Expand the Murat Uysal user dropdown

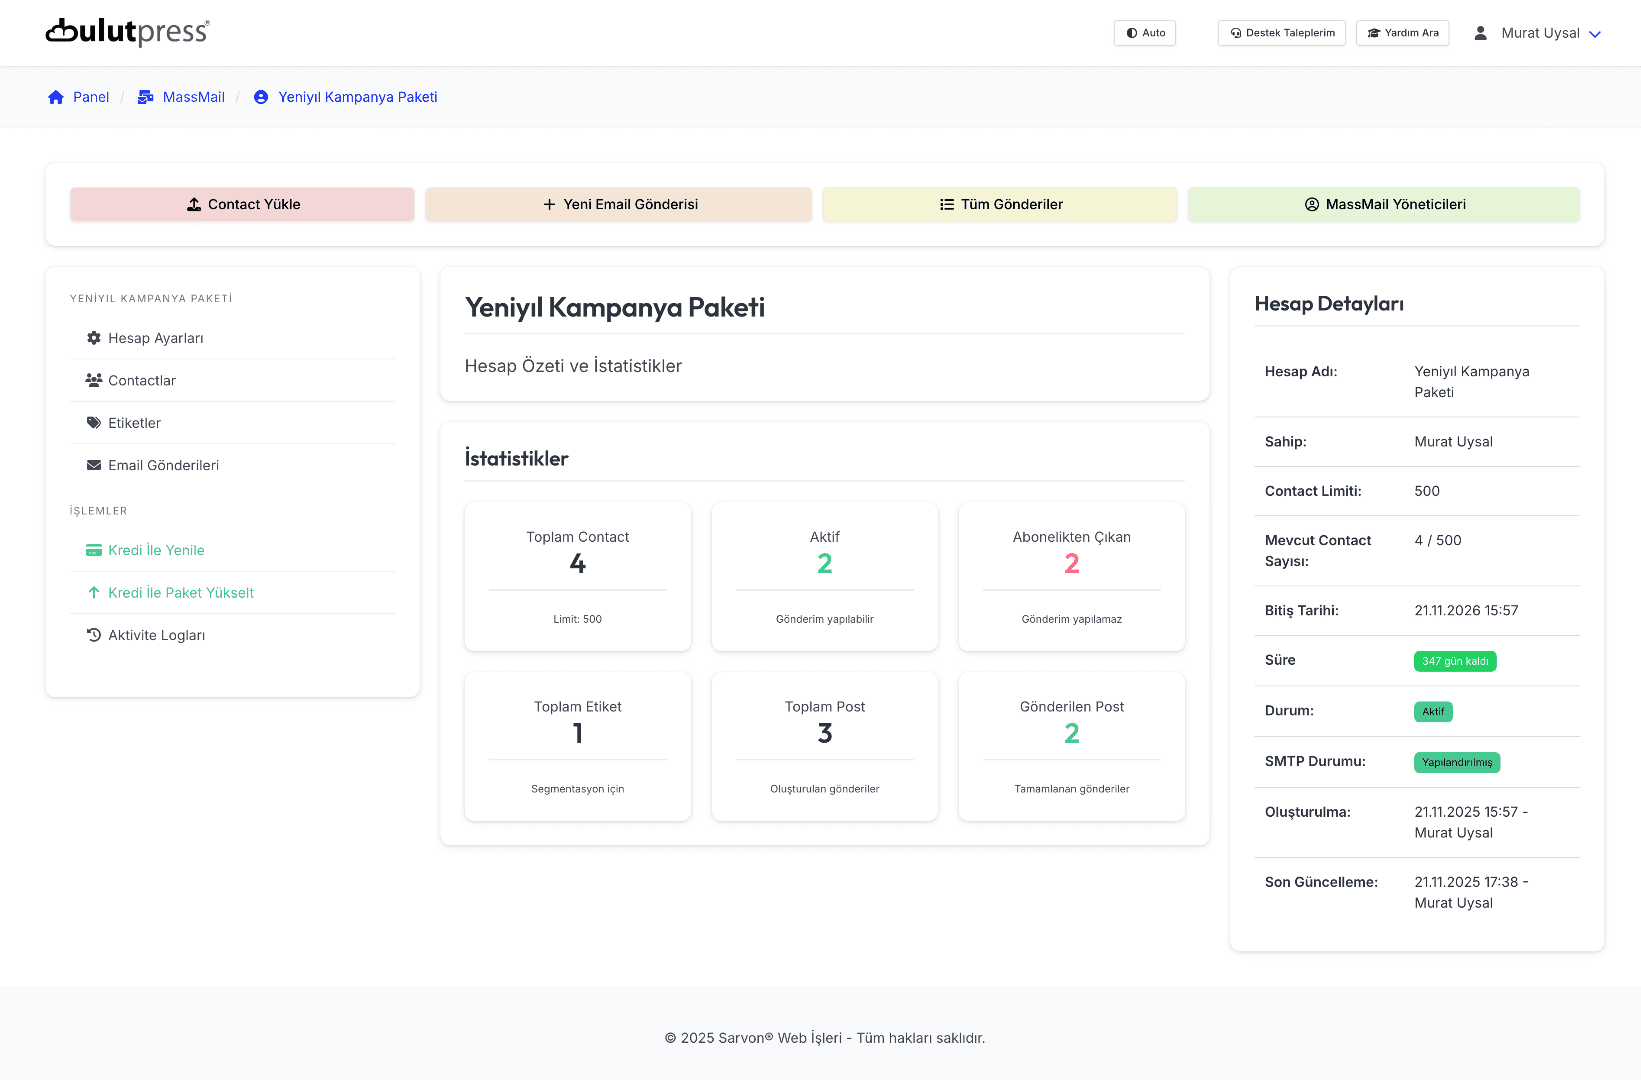pos(1539,33)
